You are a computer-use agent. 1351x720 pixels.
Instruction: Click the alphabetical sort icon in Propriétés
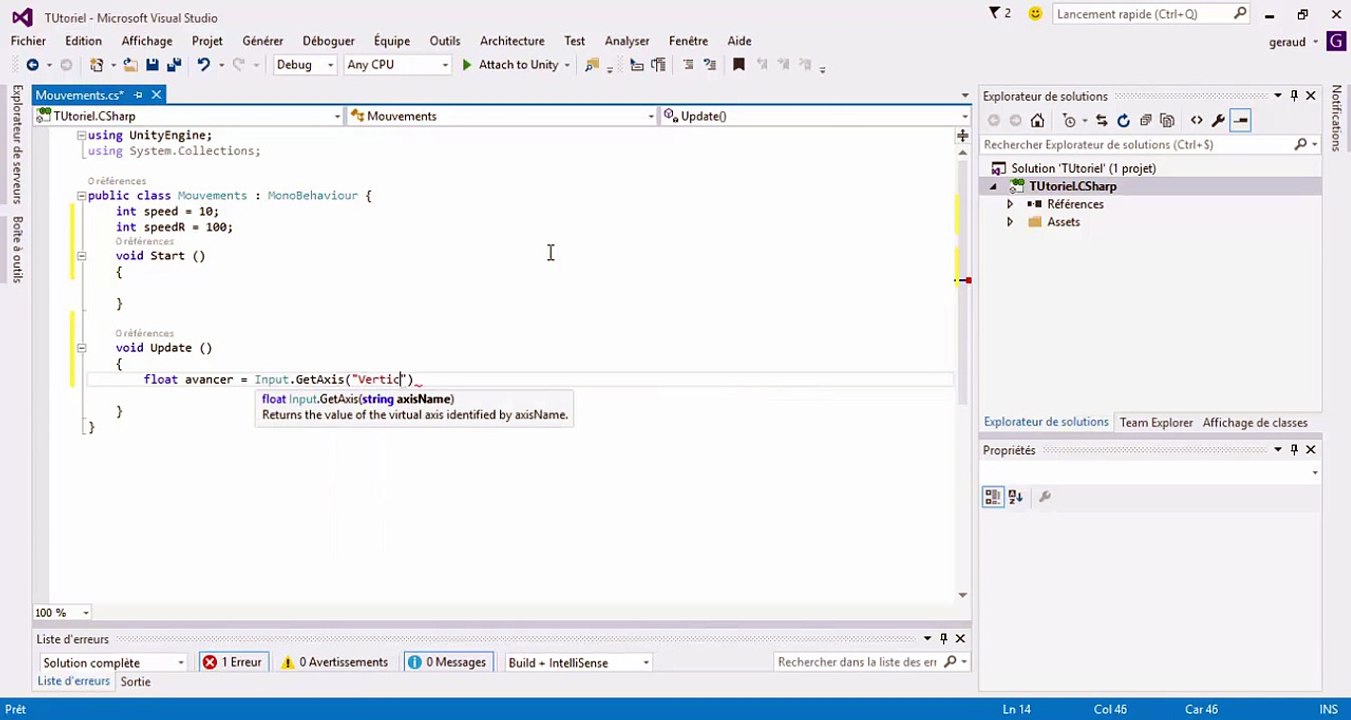(x=1015, y=497)
